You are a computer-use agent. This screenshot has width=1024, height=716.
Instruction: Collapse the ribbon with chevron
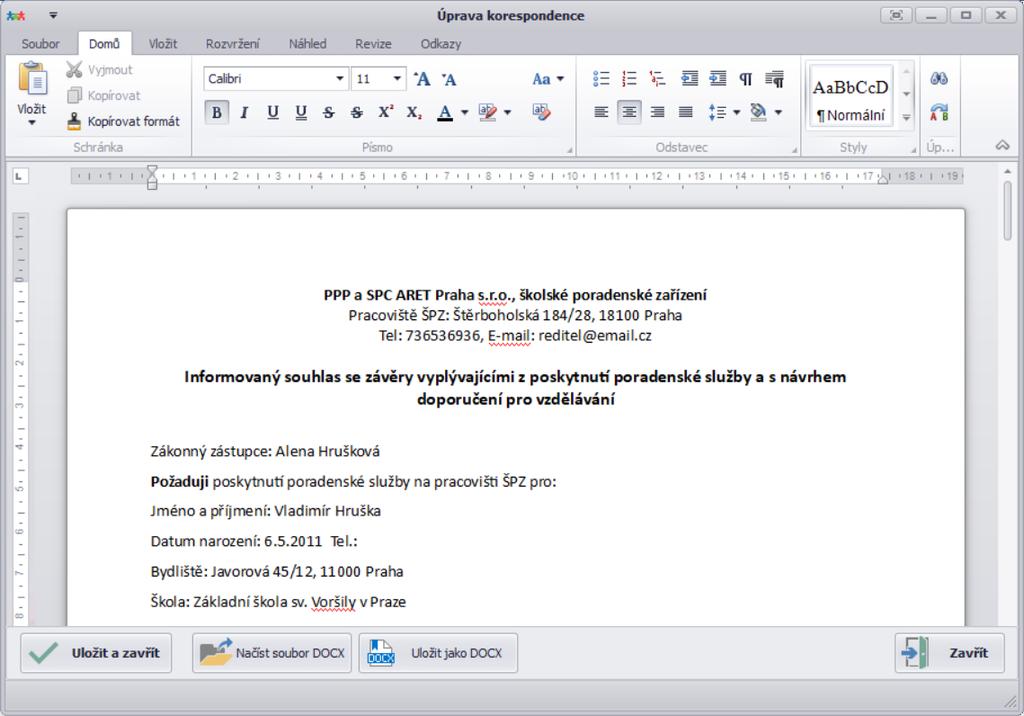pos(1002,146)
